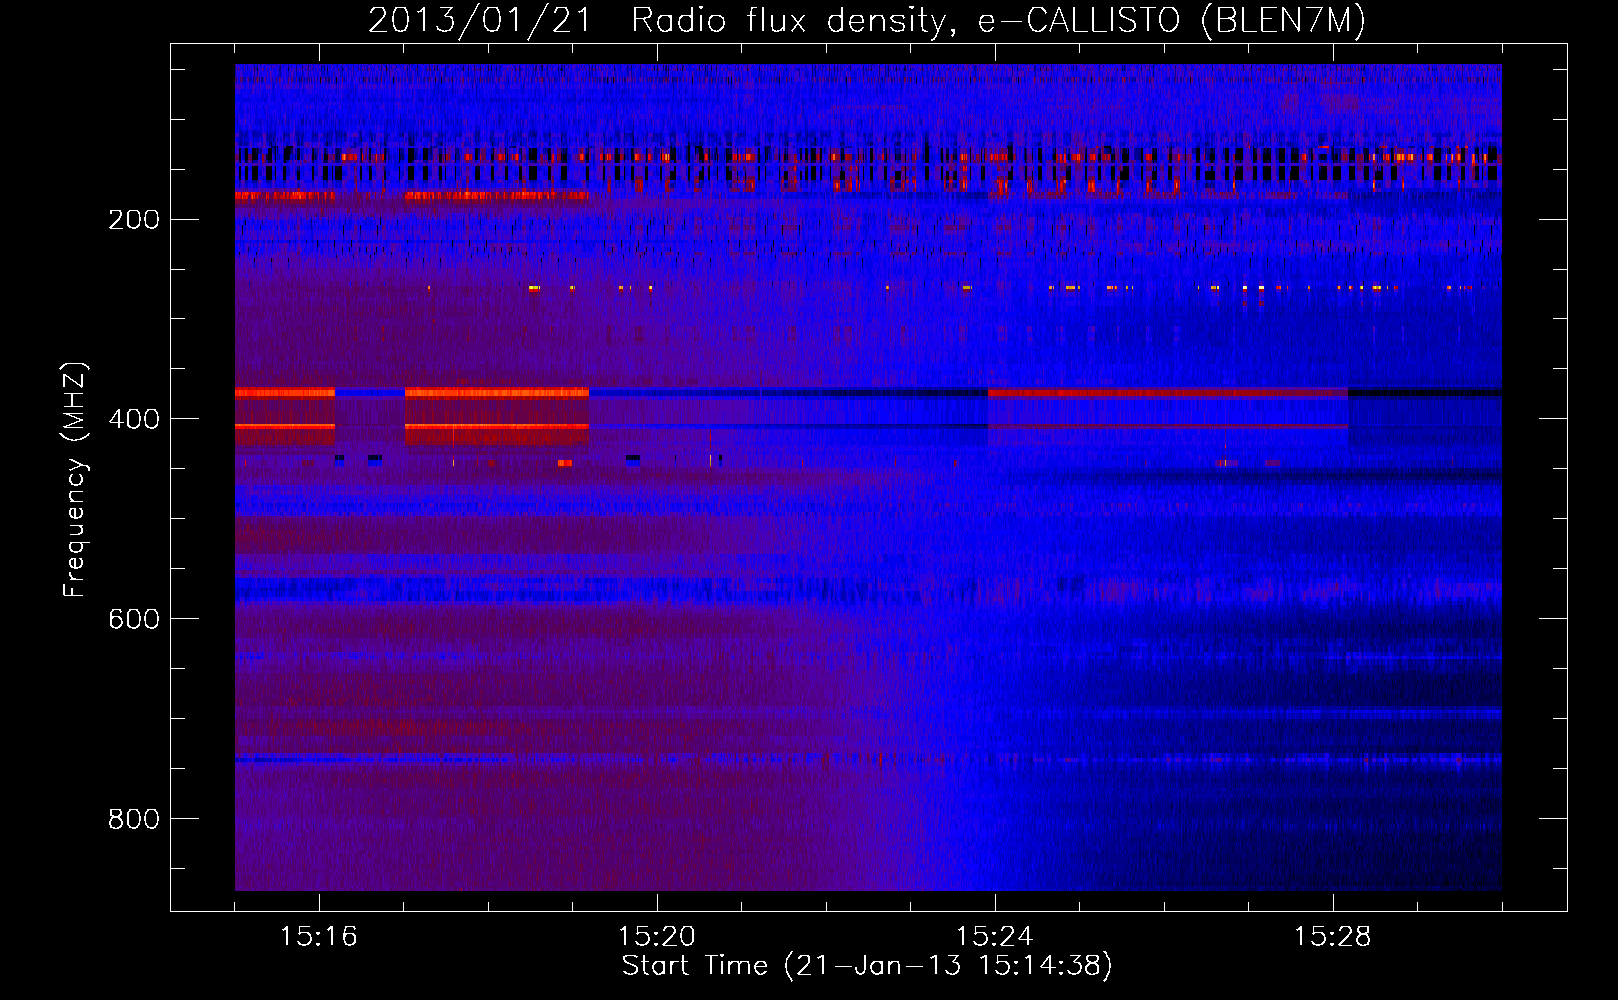Click the 600 frequency tick label

coord(134,620)
